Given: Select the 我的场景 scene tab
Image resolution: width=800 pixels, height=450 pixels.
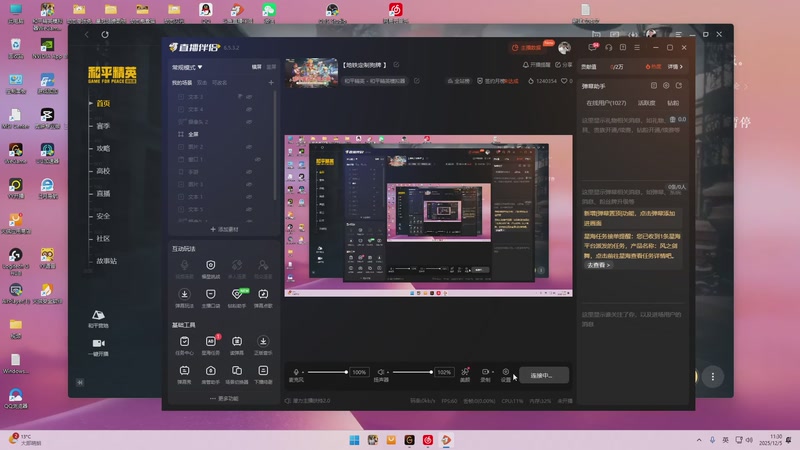Looking at the screenshot, I should point(182,83).
